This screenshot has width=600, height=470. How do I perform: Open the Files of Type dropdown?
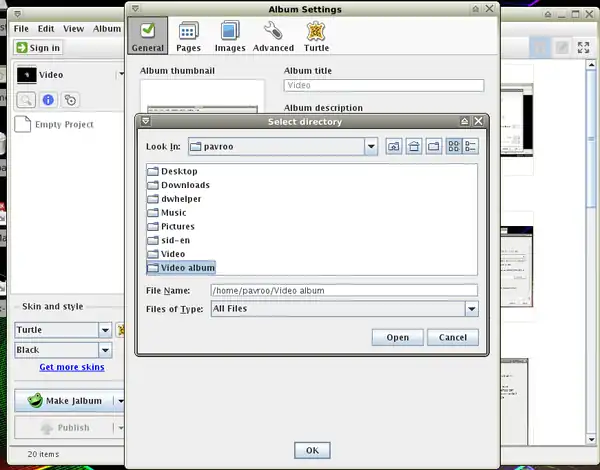coord(470,309)
